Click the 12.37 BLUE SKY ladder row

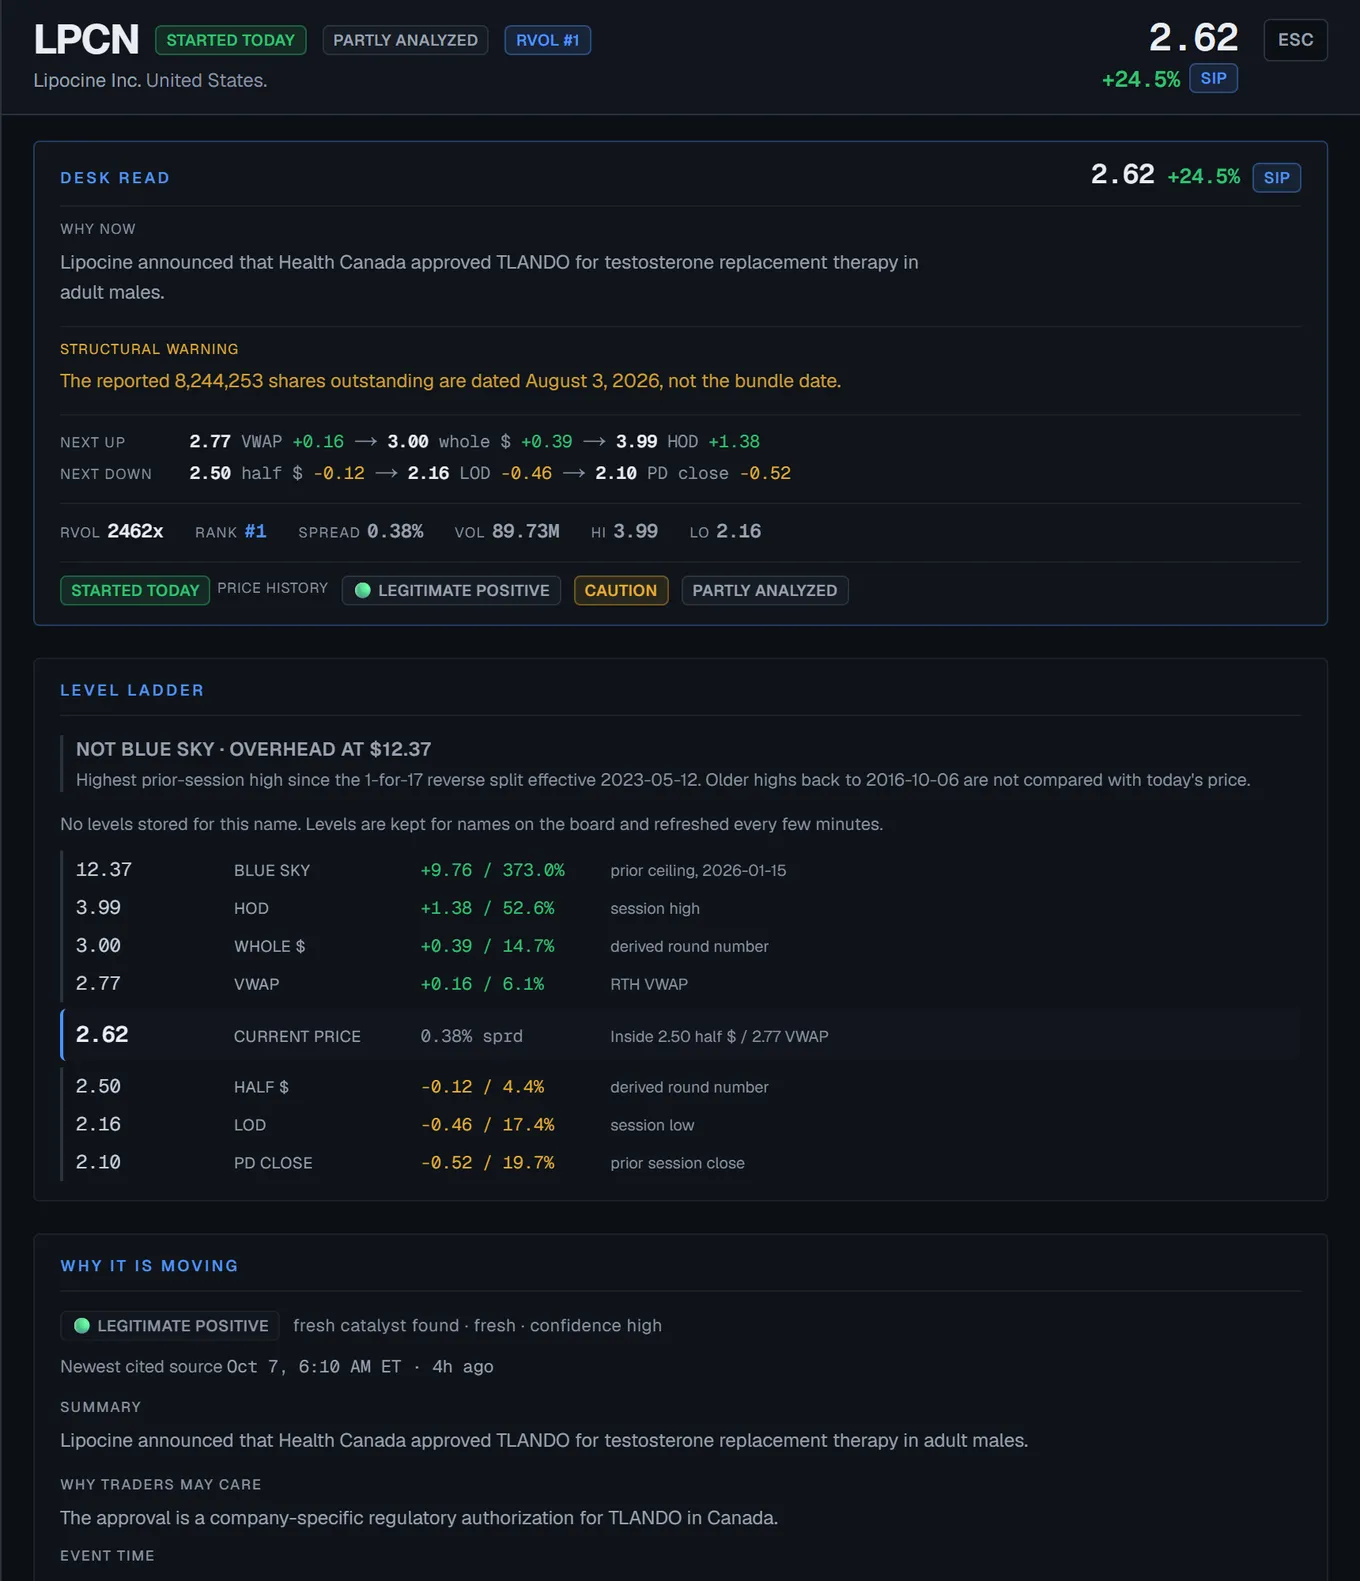pyautogui.click(x=681, y=870)
